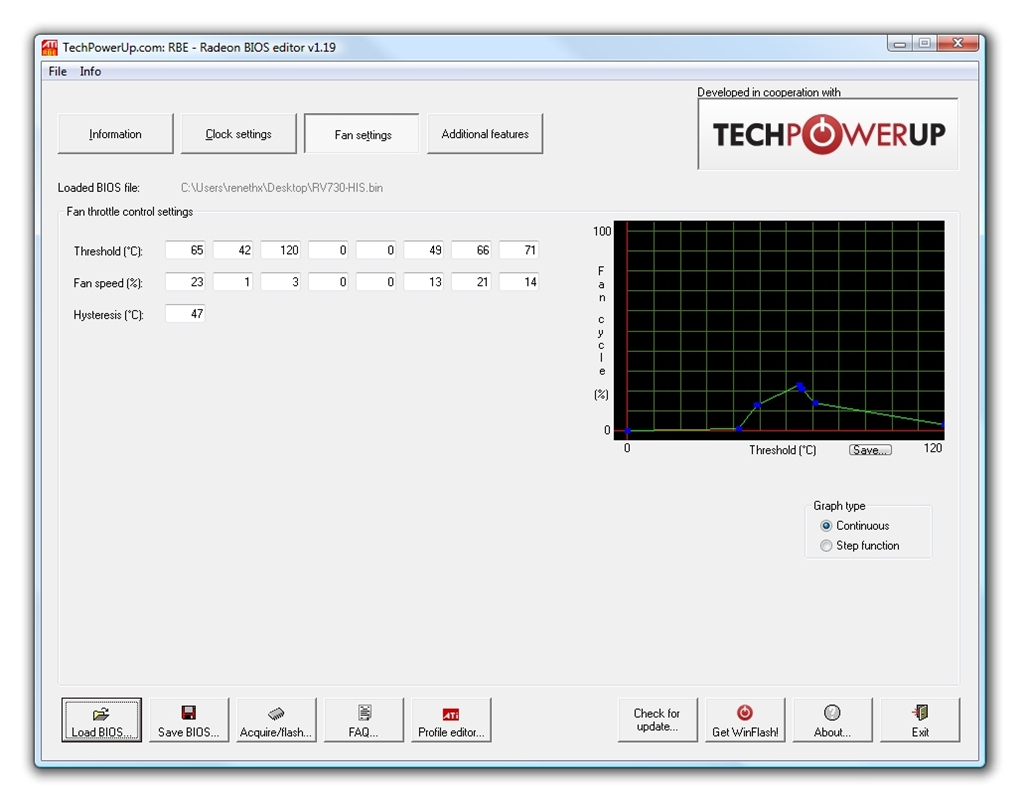
Task: Click Check for update button
Action: pos(658,720)
